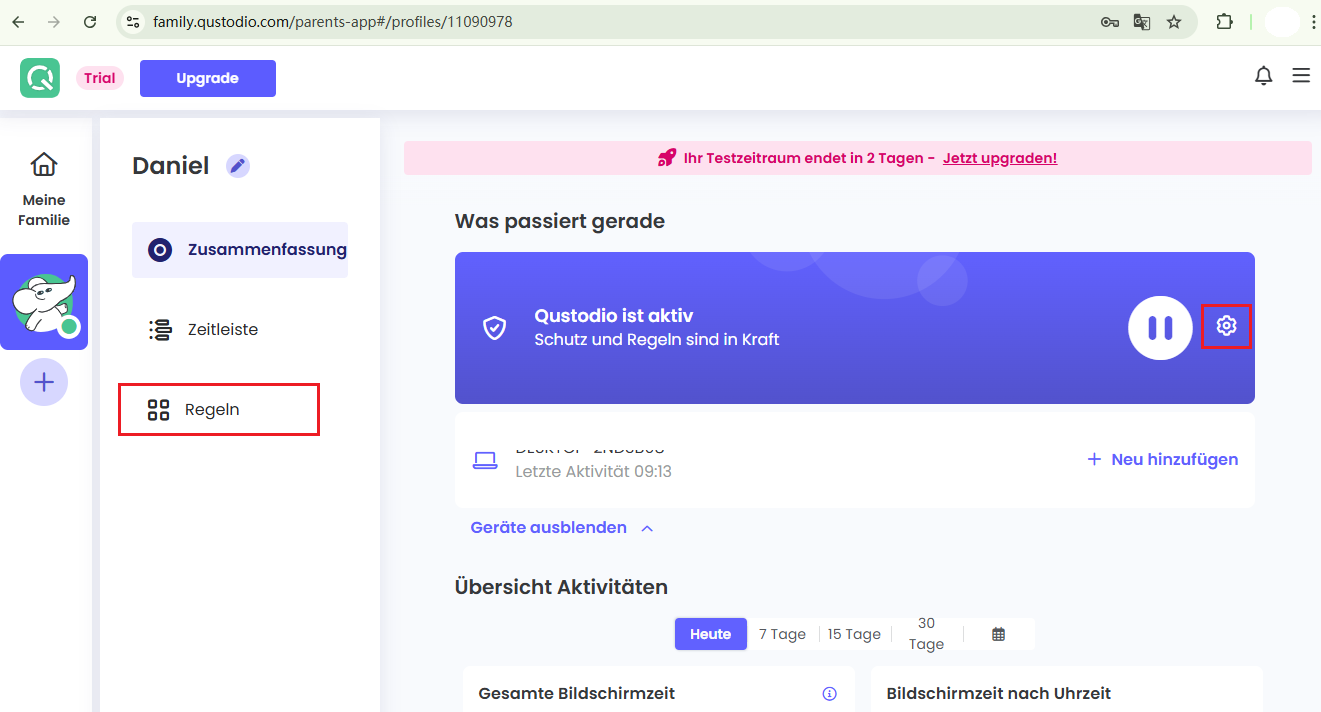Image resolution: width=1321 pixels, height=712 pixels.
Task: Click the Jetzt upgraden! link
Action: click(x=999, y=158)
